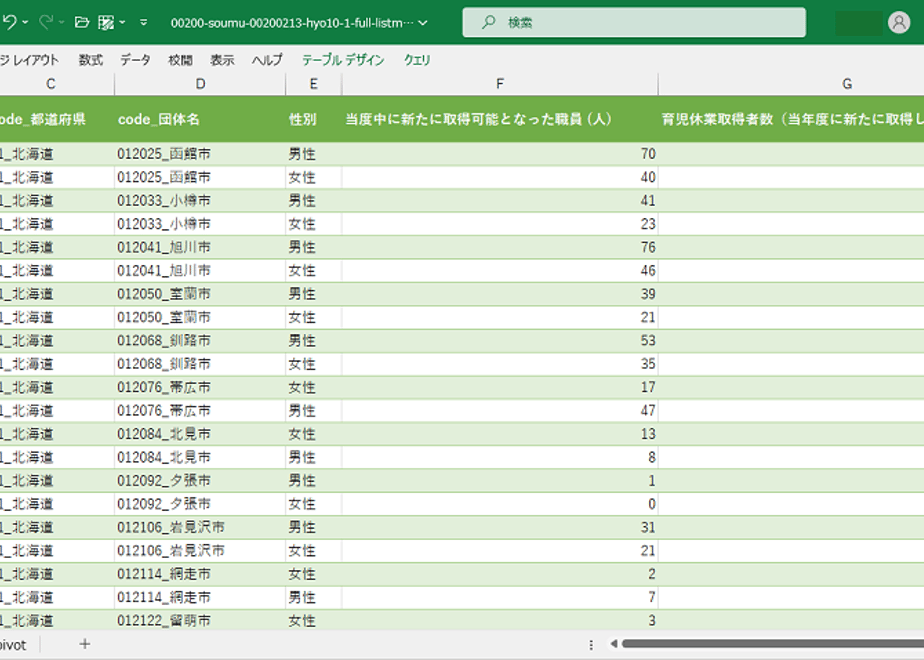924x660 pixels.
Task: Click the cell with value 53
Action: point(500,341)
